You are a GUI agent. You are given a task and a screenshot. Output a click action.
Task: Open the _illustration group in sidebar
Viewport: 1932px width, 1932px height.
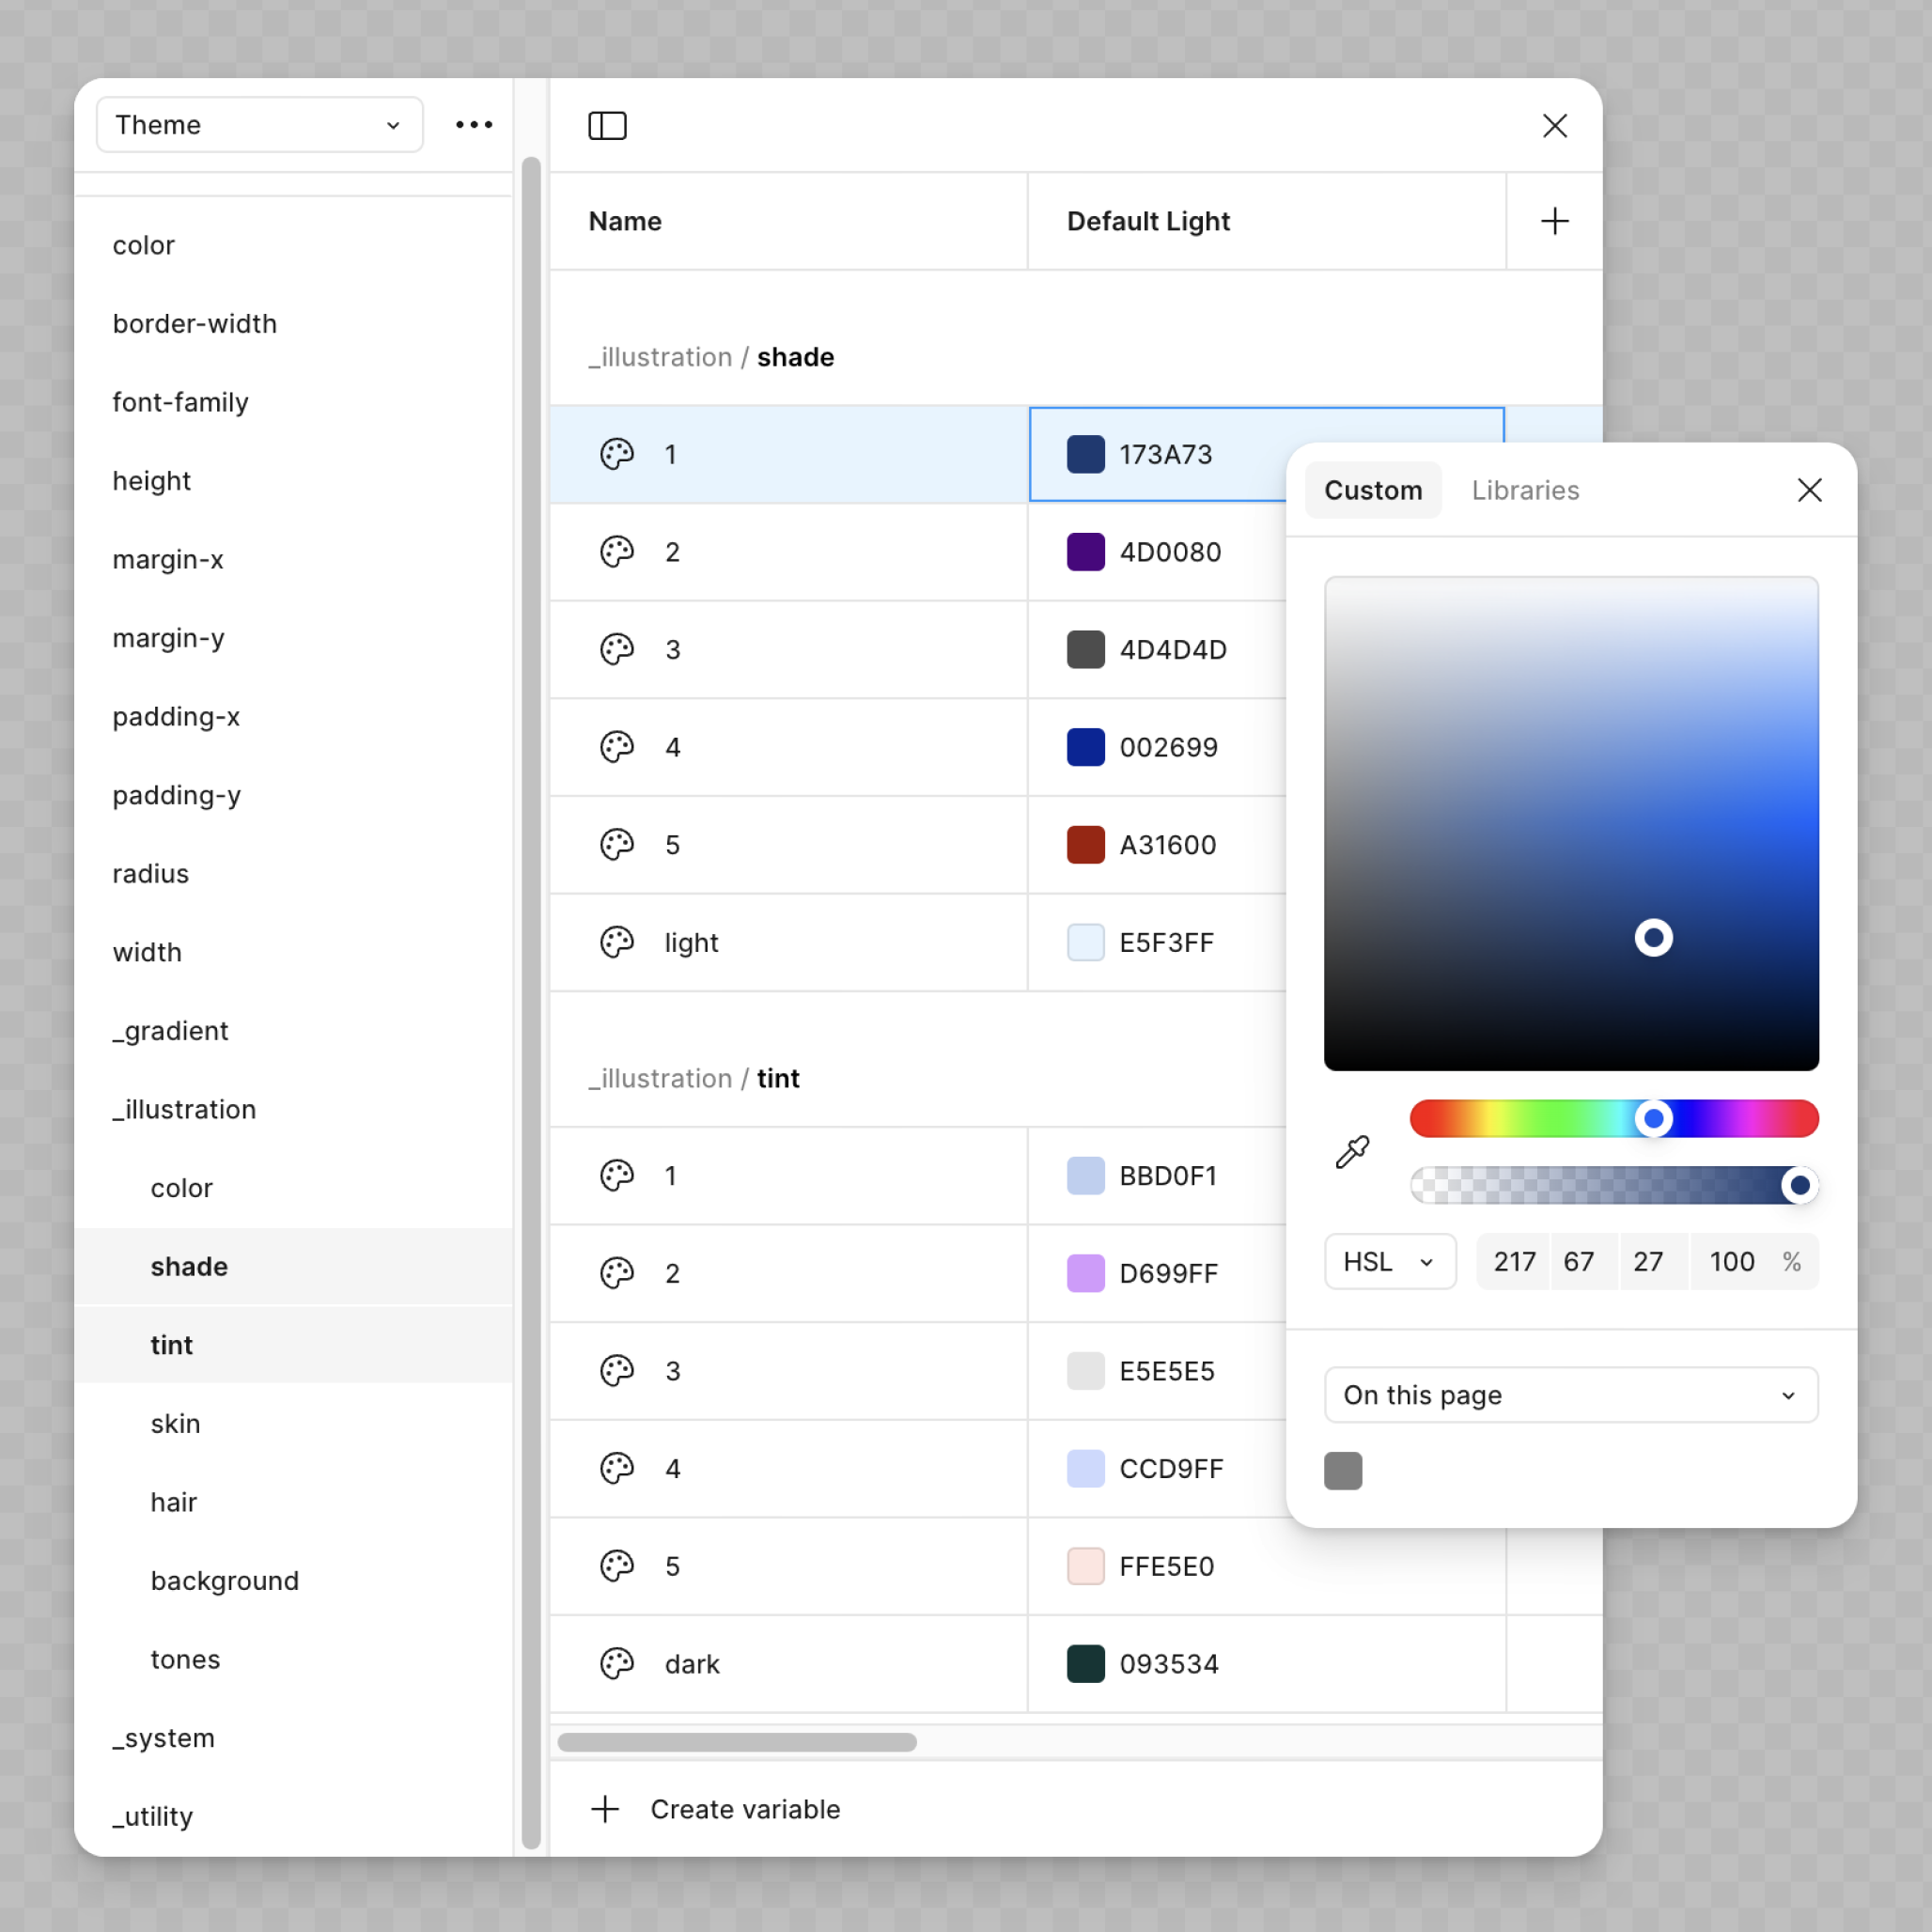(x=294, y=1109)
